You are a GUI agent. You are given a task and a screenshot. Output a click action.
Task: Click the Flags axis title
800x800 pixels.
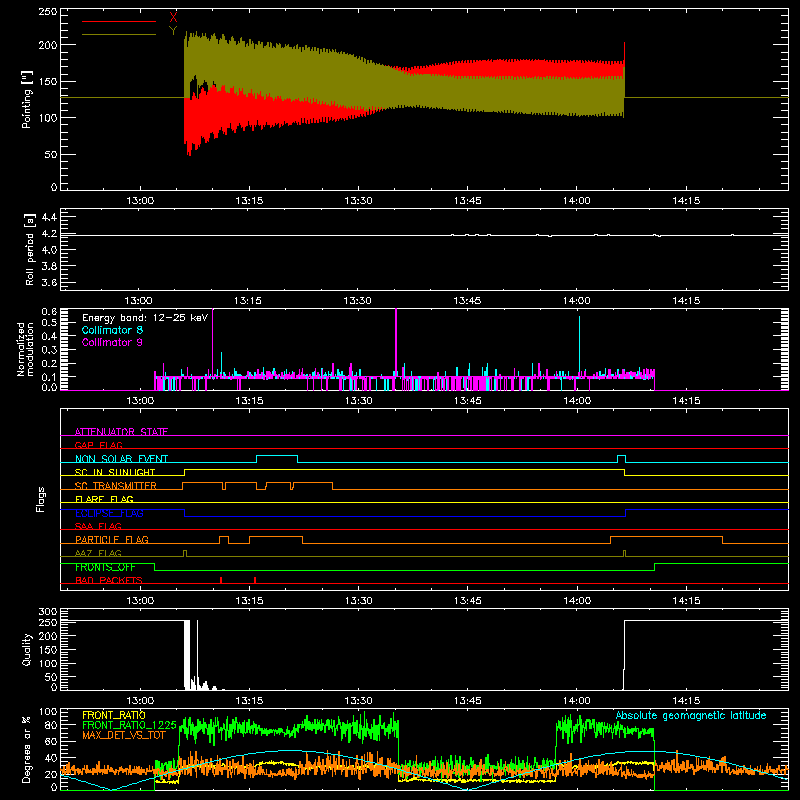pyautogui.click(x=41, y=499)
